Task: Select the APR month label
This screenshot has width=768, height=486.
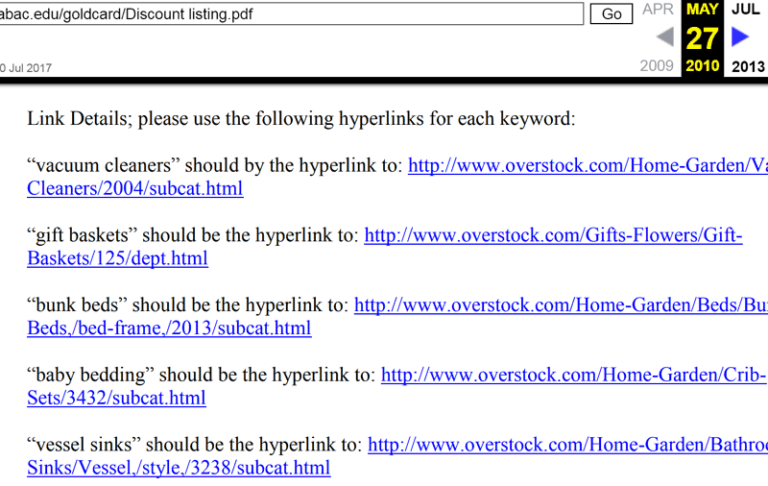Action: pos(658,9)
